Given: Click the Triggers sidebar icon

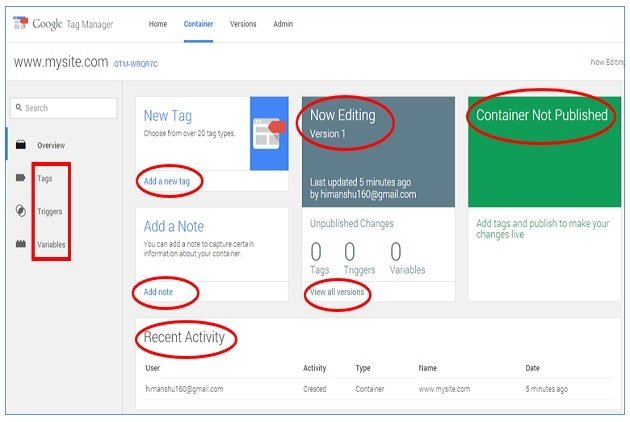Looking at the screenshot, I should pos(20,211).
